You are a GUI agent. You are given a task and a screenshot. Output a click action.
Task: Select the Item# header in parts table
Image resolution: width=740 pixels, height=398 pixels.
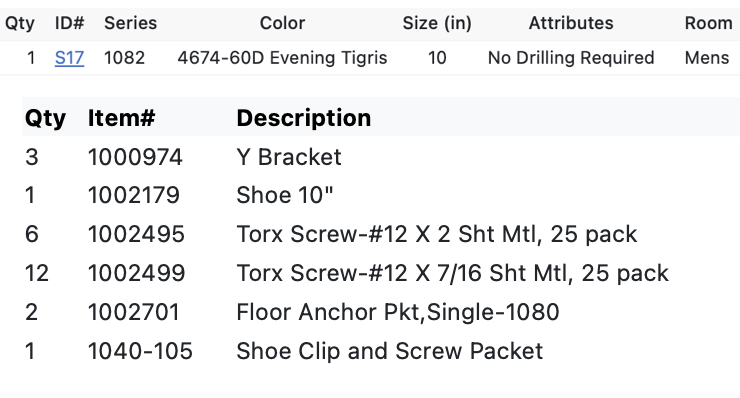tap(121, 118)
